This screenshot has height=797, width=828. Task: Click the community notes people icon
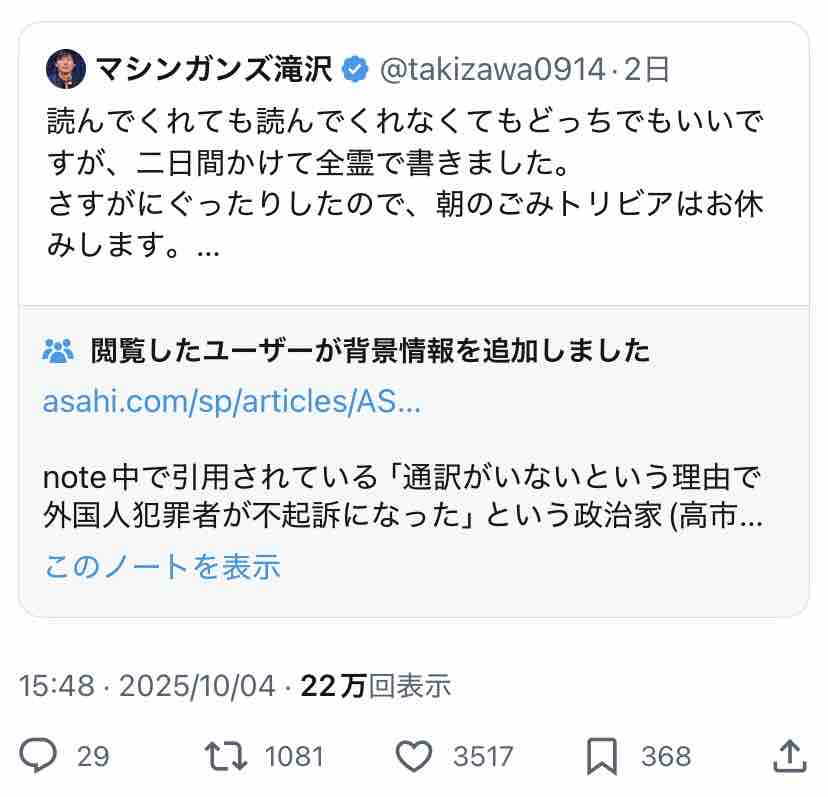pos(58,351)
